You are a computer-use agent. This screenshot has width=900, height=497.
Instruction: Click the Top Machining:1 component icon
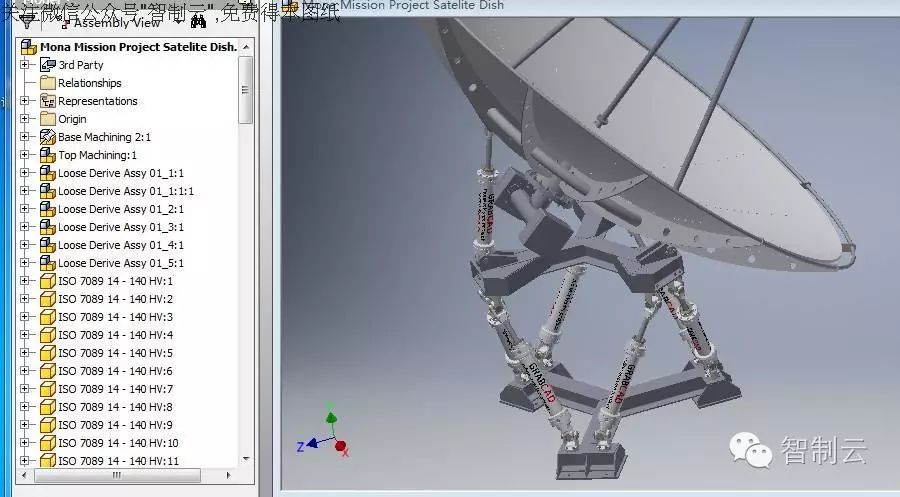click(47, 155)
